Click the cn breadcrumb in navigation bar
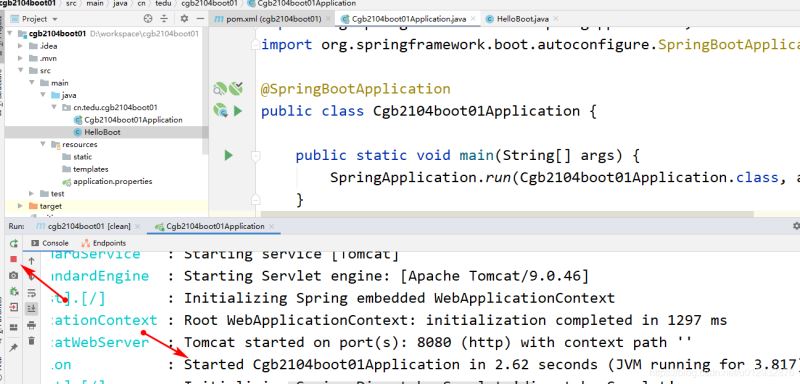The height and width of the screenshot is (384, 800). (x=141, y=3)
